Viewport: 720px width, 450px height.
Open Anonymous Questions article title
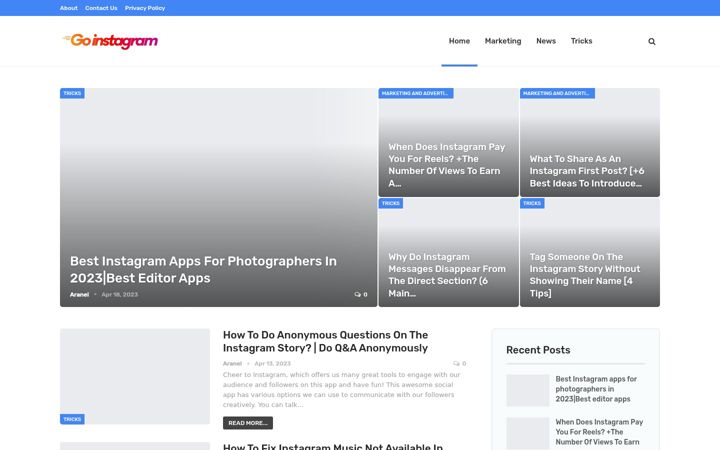click(325, 341)
